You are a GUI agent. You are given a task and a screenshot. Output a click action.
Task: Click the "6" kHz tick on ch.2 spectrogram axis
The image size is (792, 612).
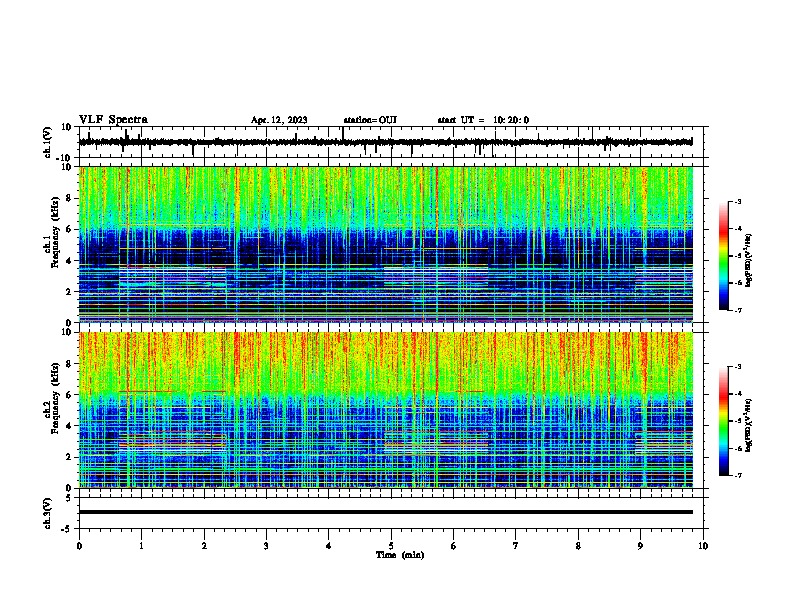pos(70,394)
